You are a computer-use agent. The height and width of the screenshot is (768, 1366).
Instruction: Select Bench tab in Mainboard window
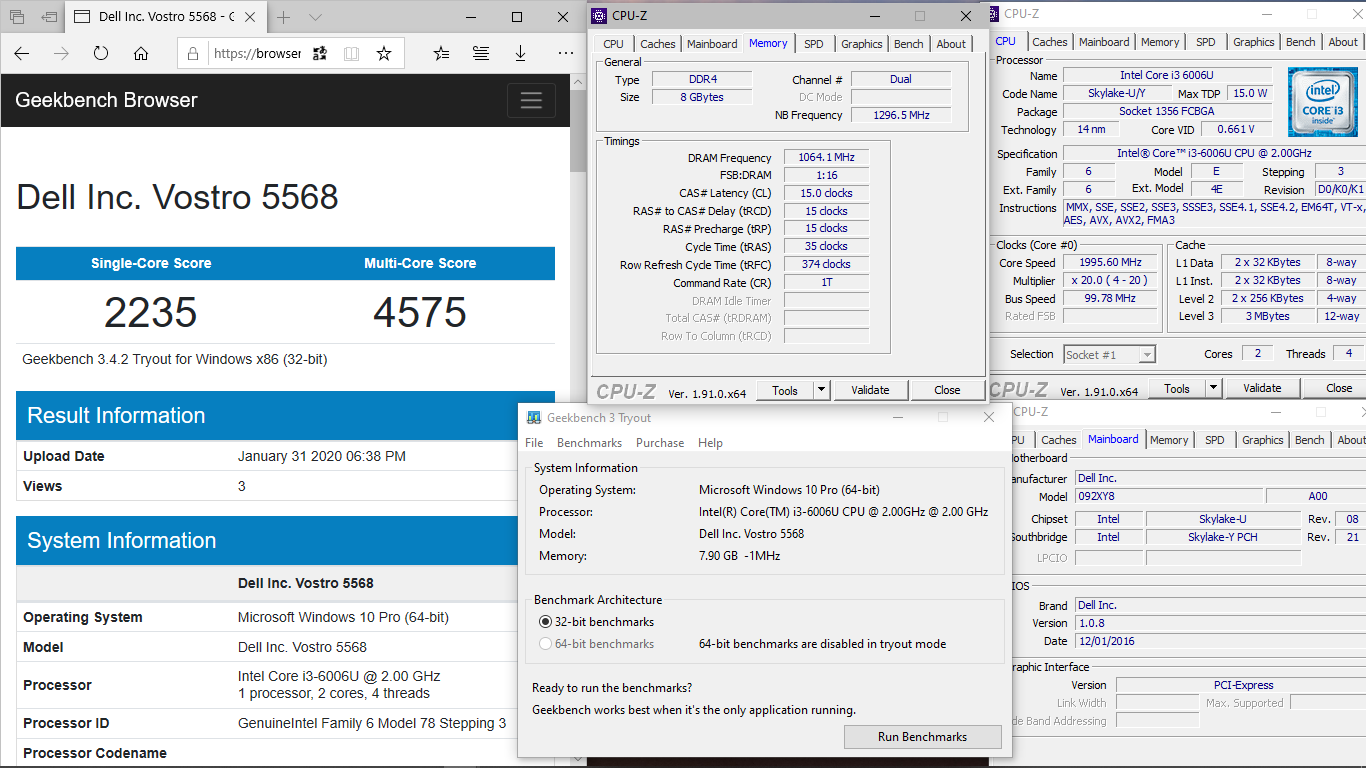[1310, 440]
